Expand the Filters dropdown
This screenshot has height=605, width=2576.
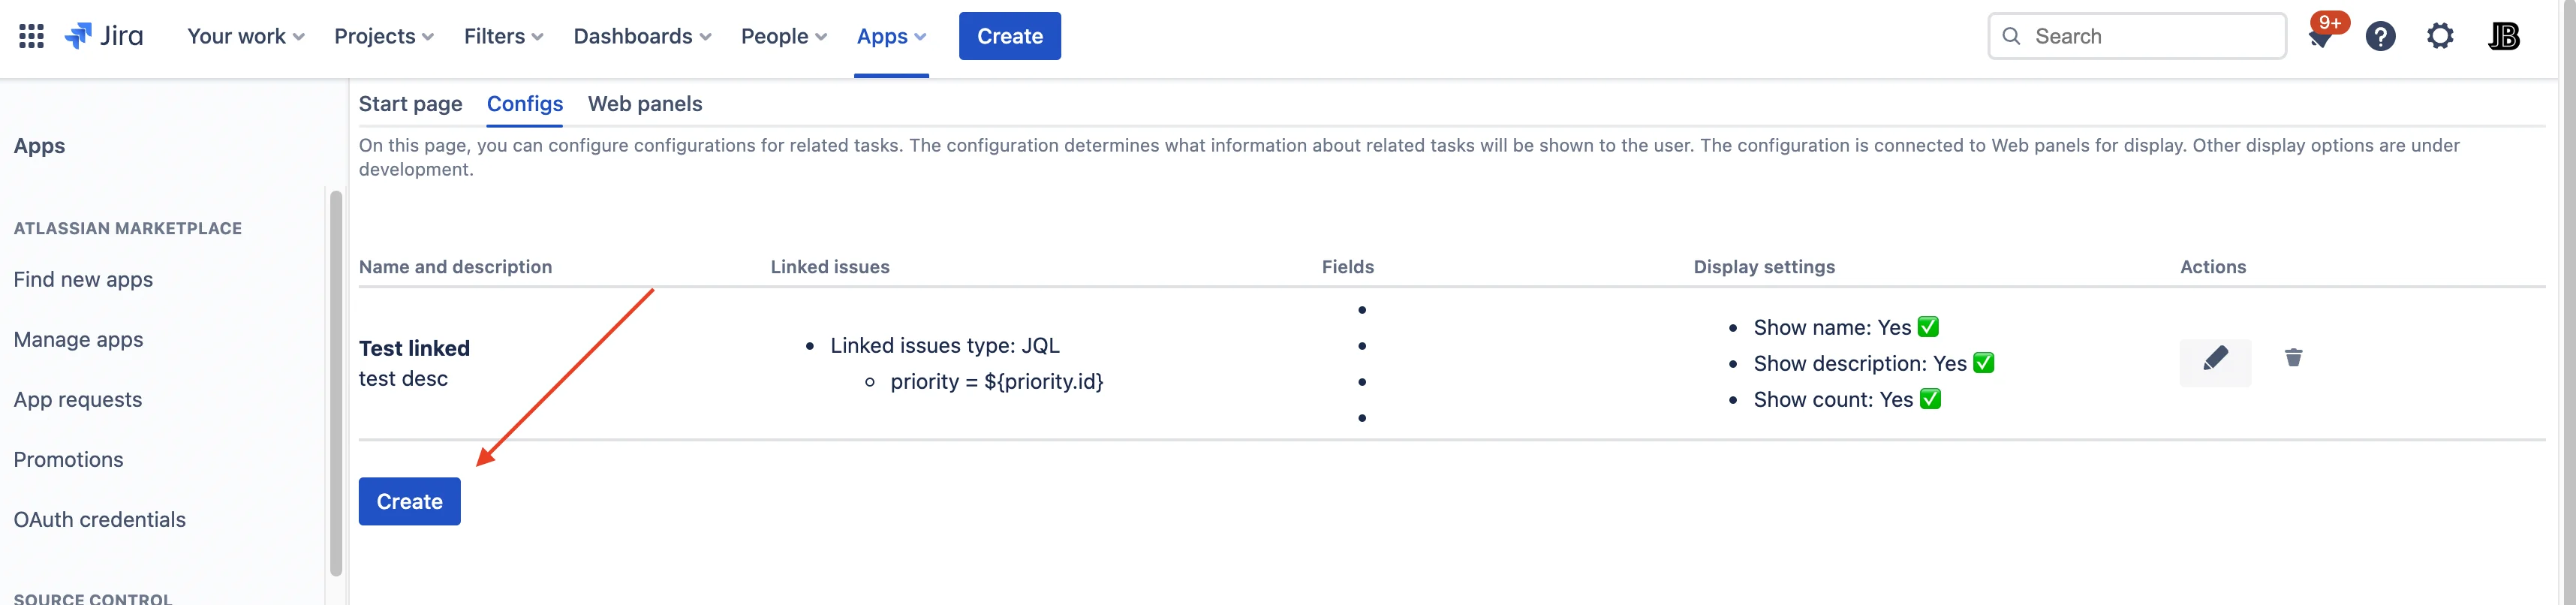pyautogui.click(x=504, y=37)
